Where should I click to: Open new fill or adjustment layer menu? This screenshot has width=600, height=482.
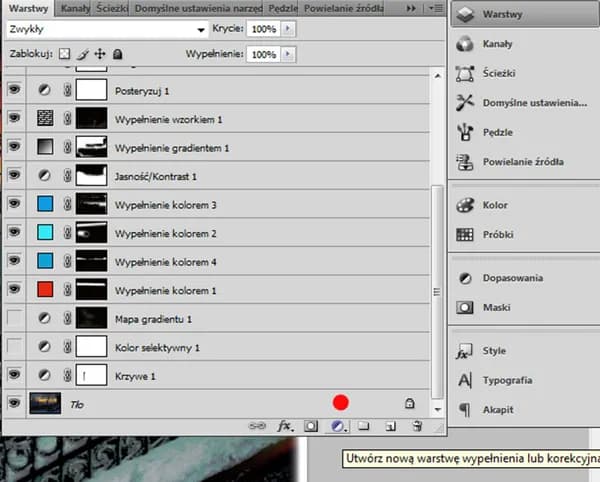coord(339,426)
